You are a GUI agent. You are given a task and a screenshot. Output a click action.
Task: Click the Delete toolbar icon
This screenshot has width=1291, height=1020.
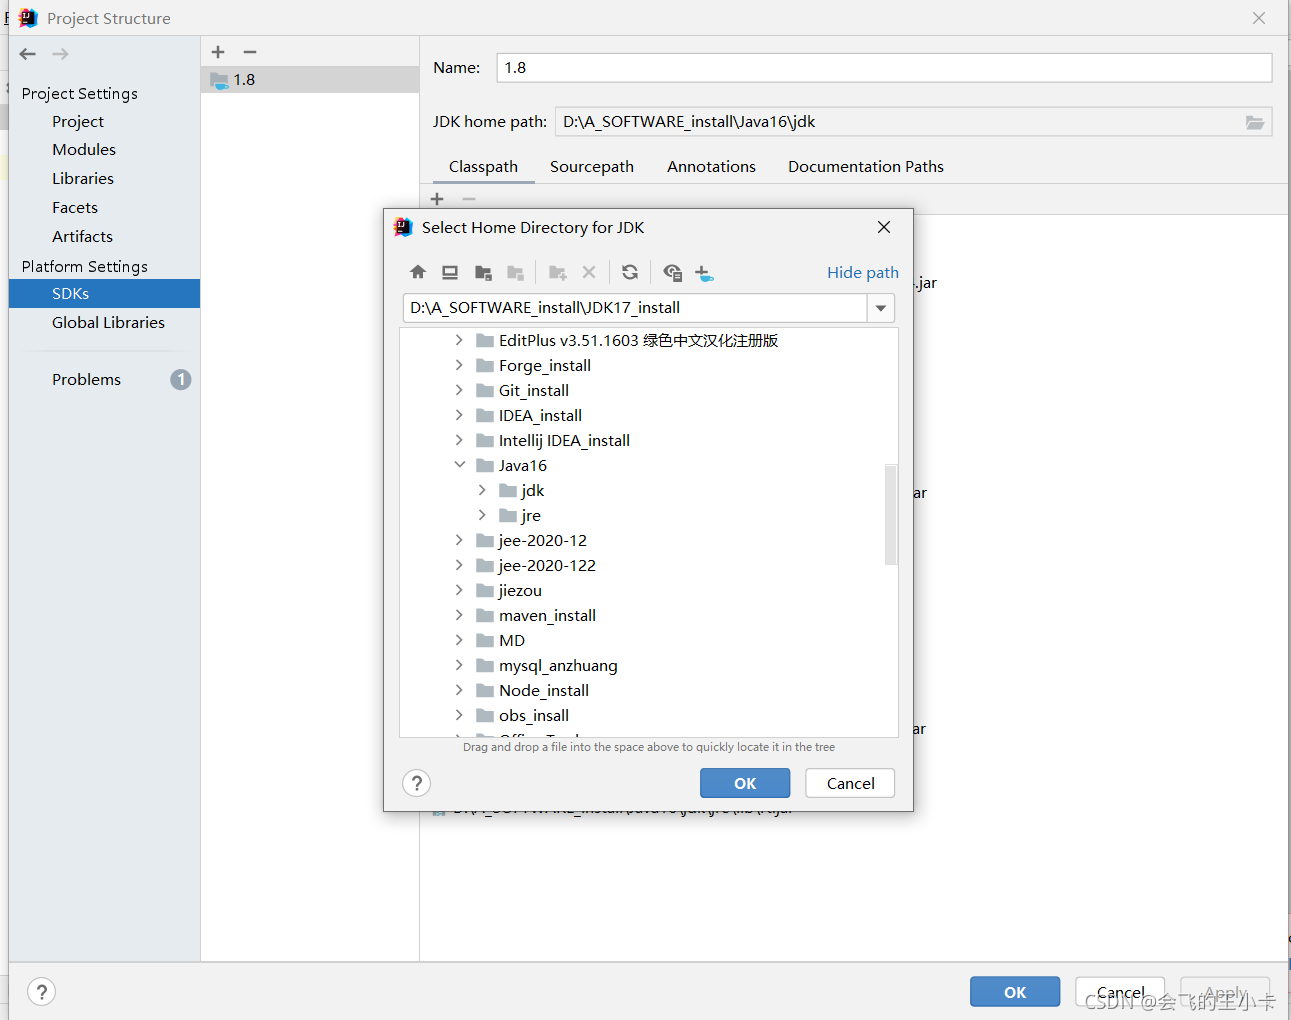[589, 272]
